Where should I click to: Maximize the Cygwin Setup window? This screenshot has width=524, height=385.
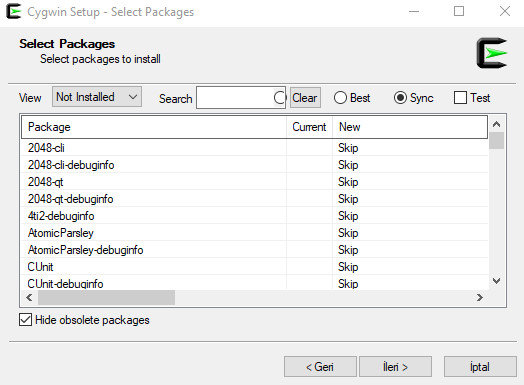click(459, 12)
